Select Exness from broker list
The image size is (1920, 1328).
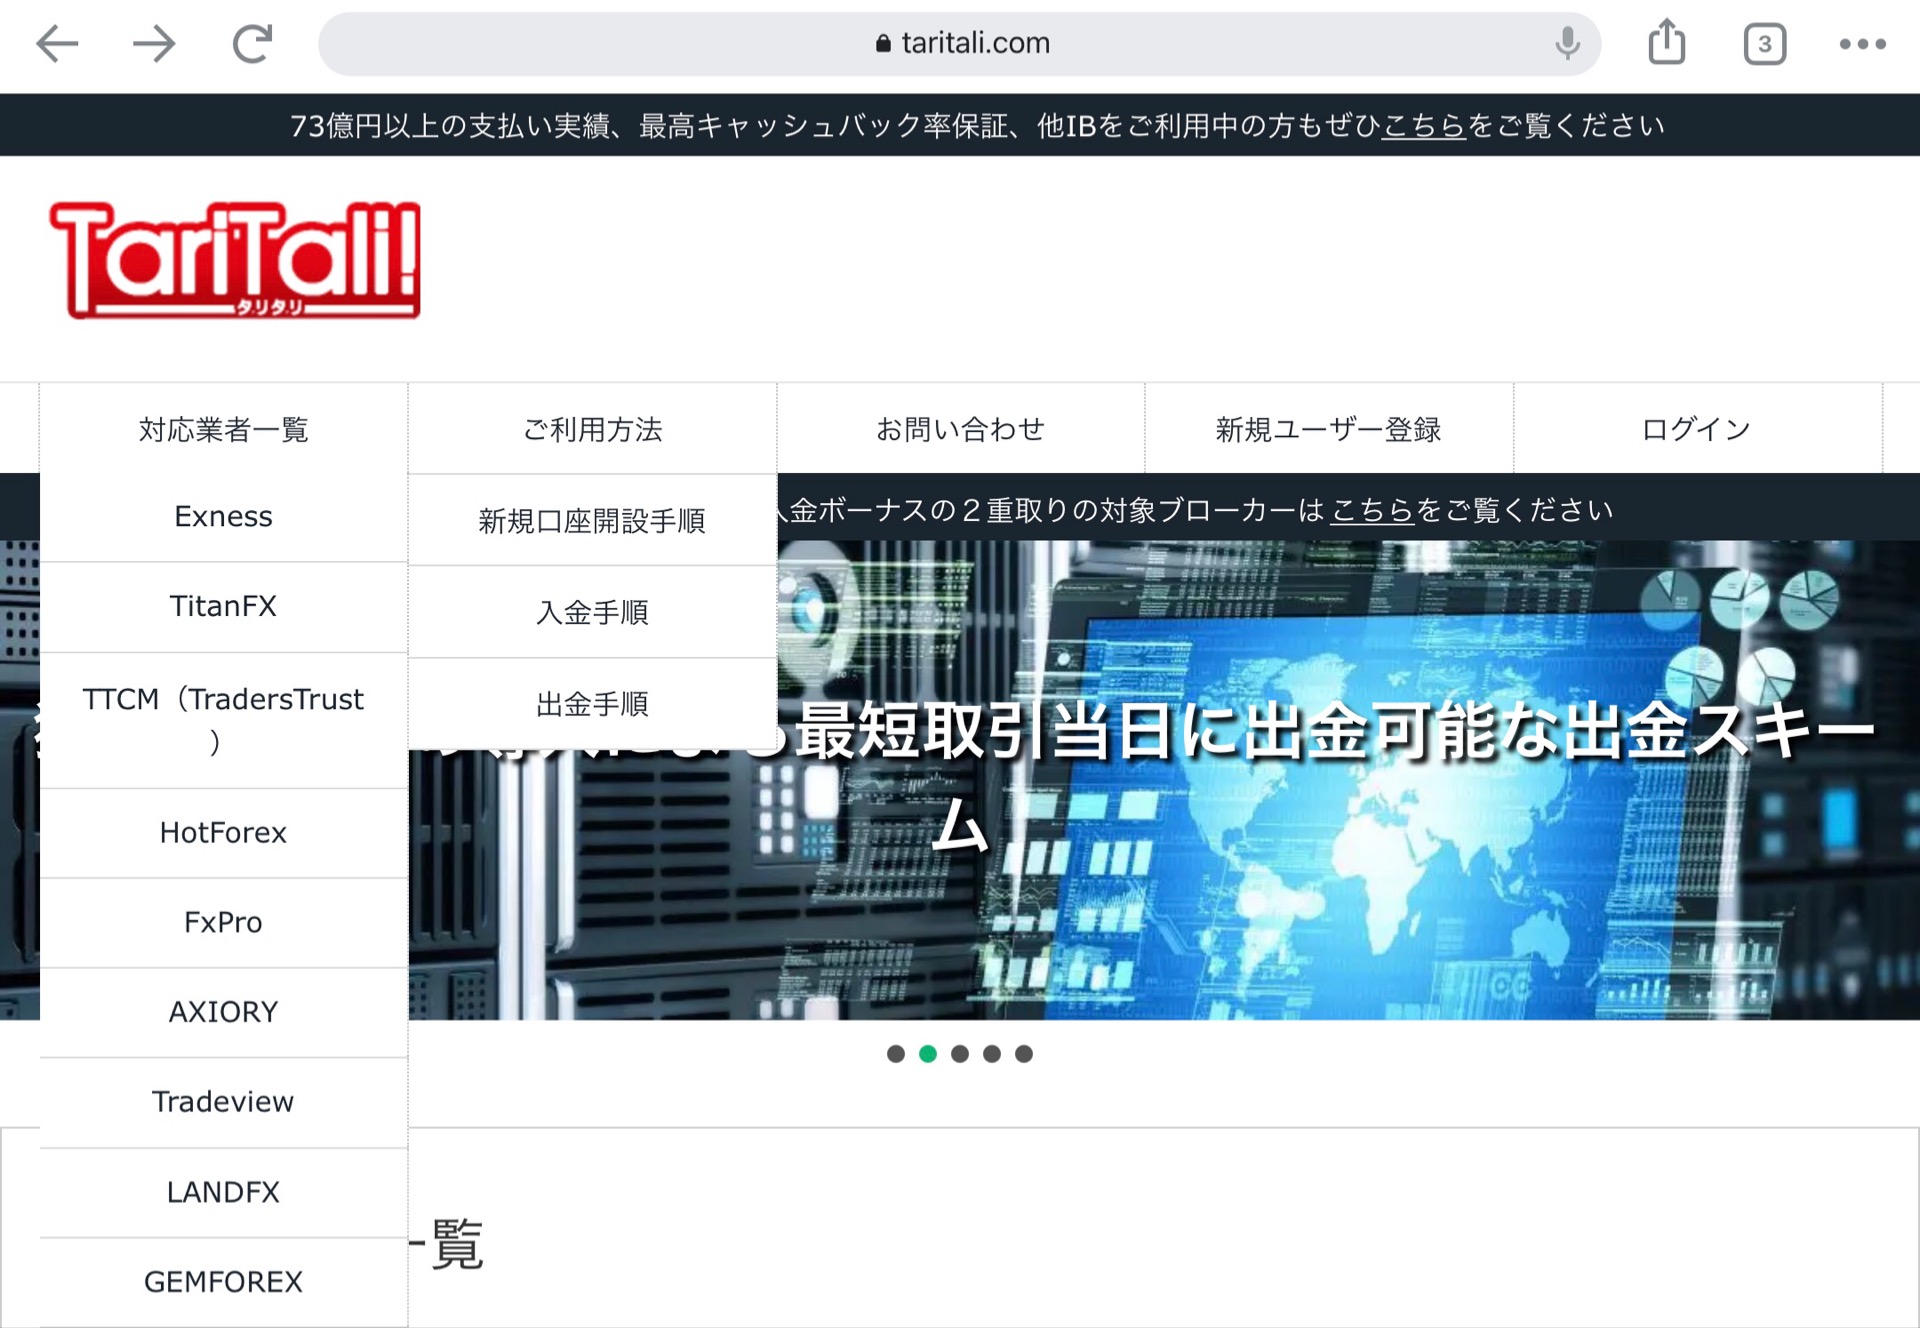(x=223, y=517)
